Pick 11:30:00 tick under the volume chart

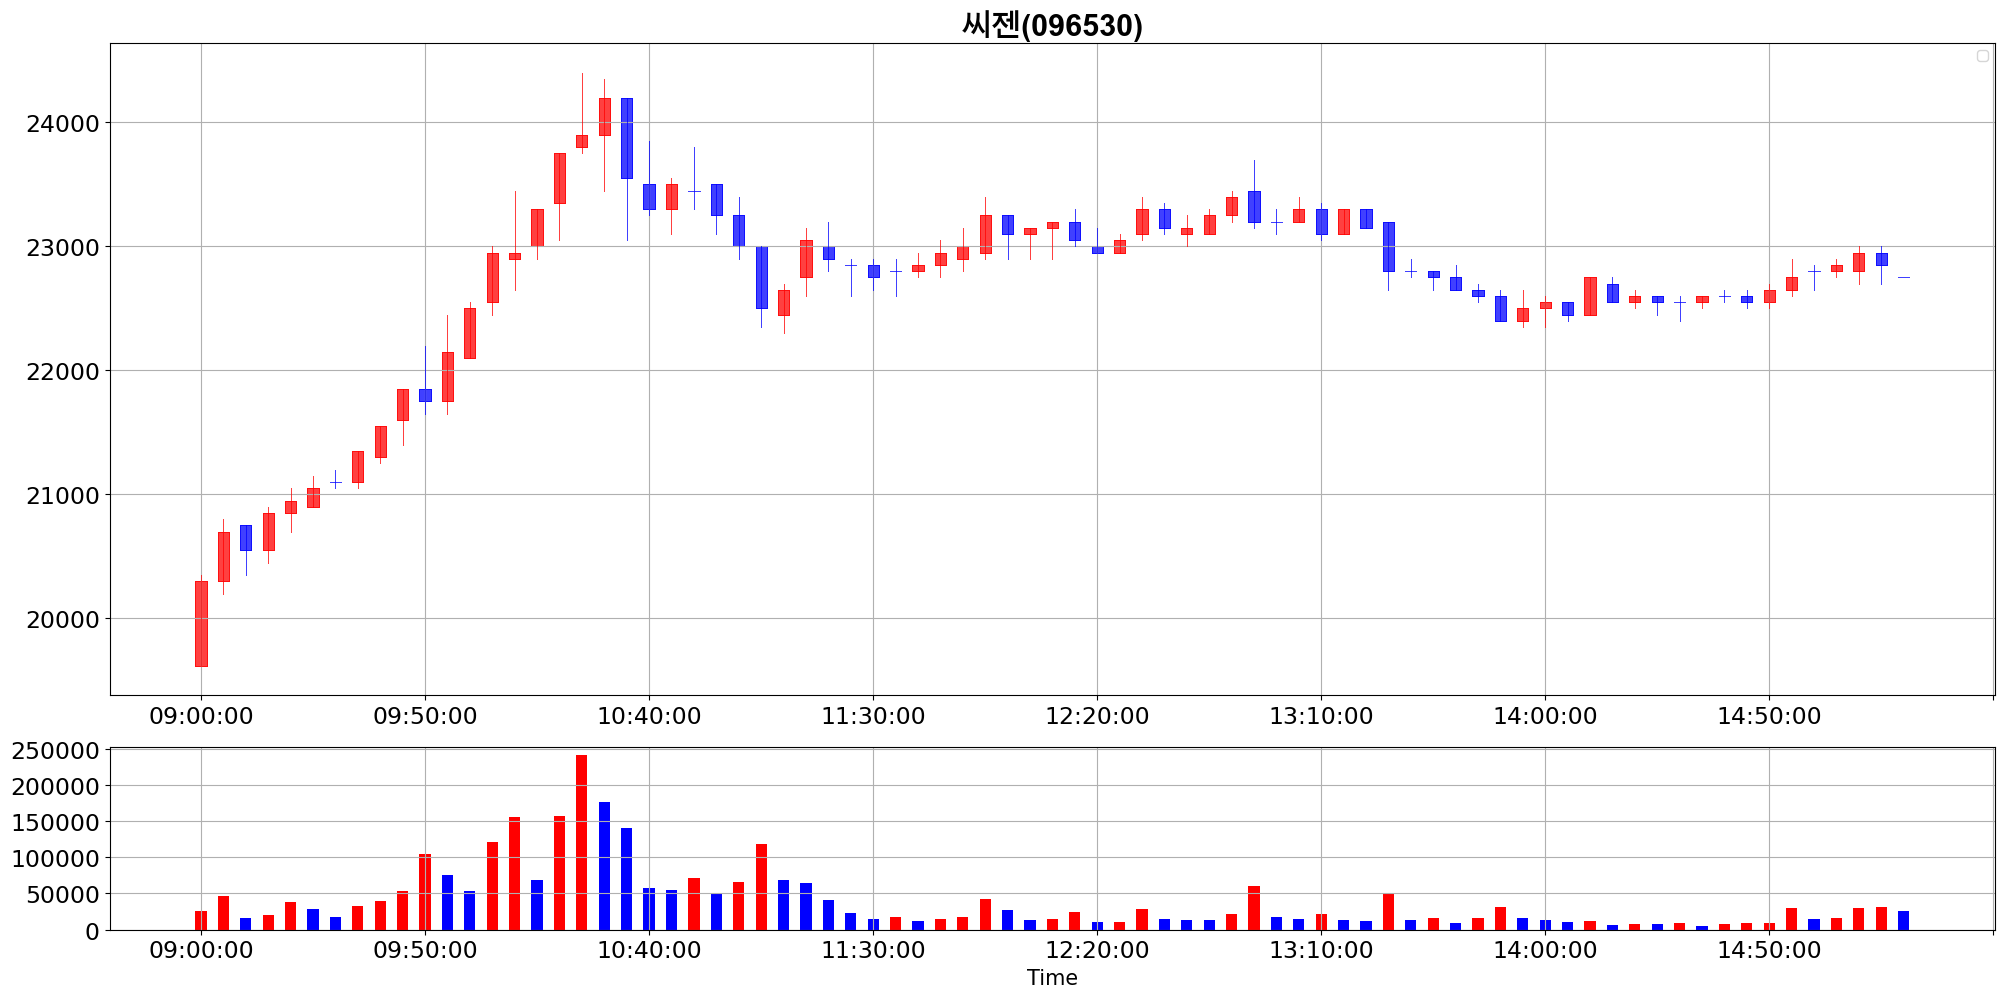pos(873,950)
